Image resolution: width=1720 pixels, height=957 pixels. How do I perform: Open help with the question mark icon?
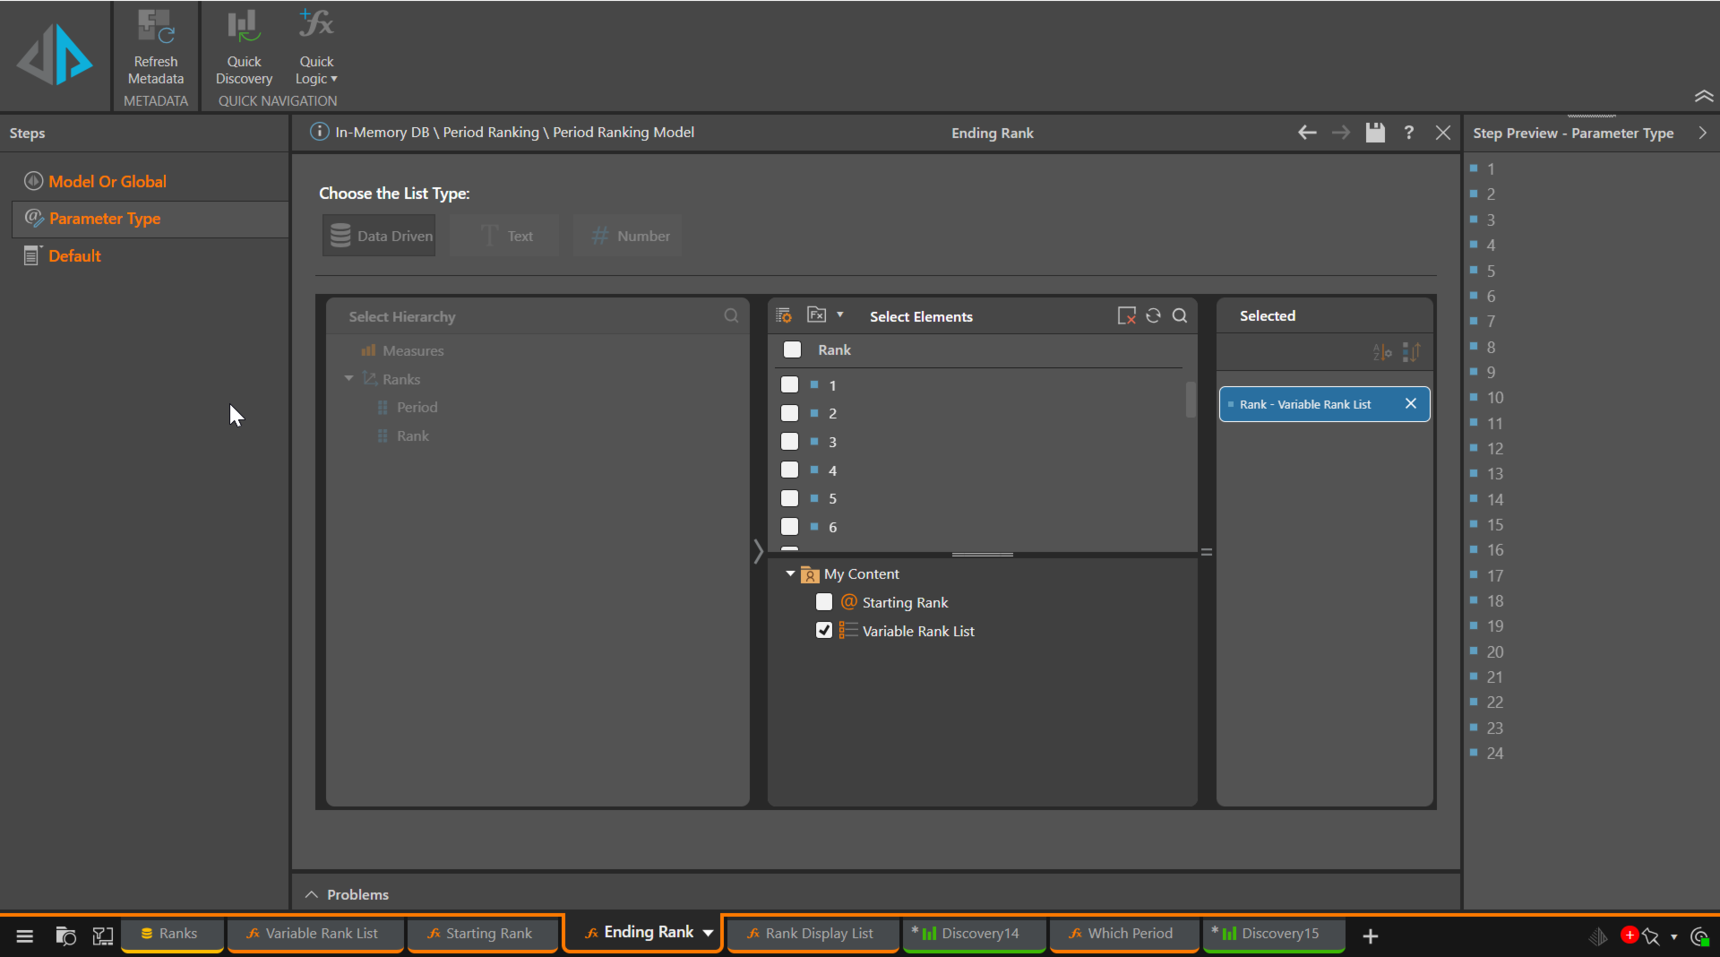click(1408, 132)
